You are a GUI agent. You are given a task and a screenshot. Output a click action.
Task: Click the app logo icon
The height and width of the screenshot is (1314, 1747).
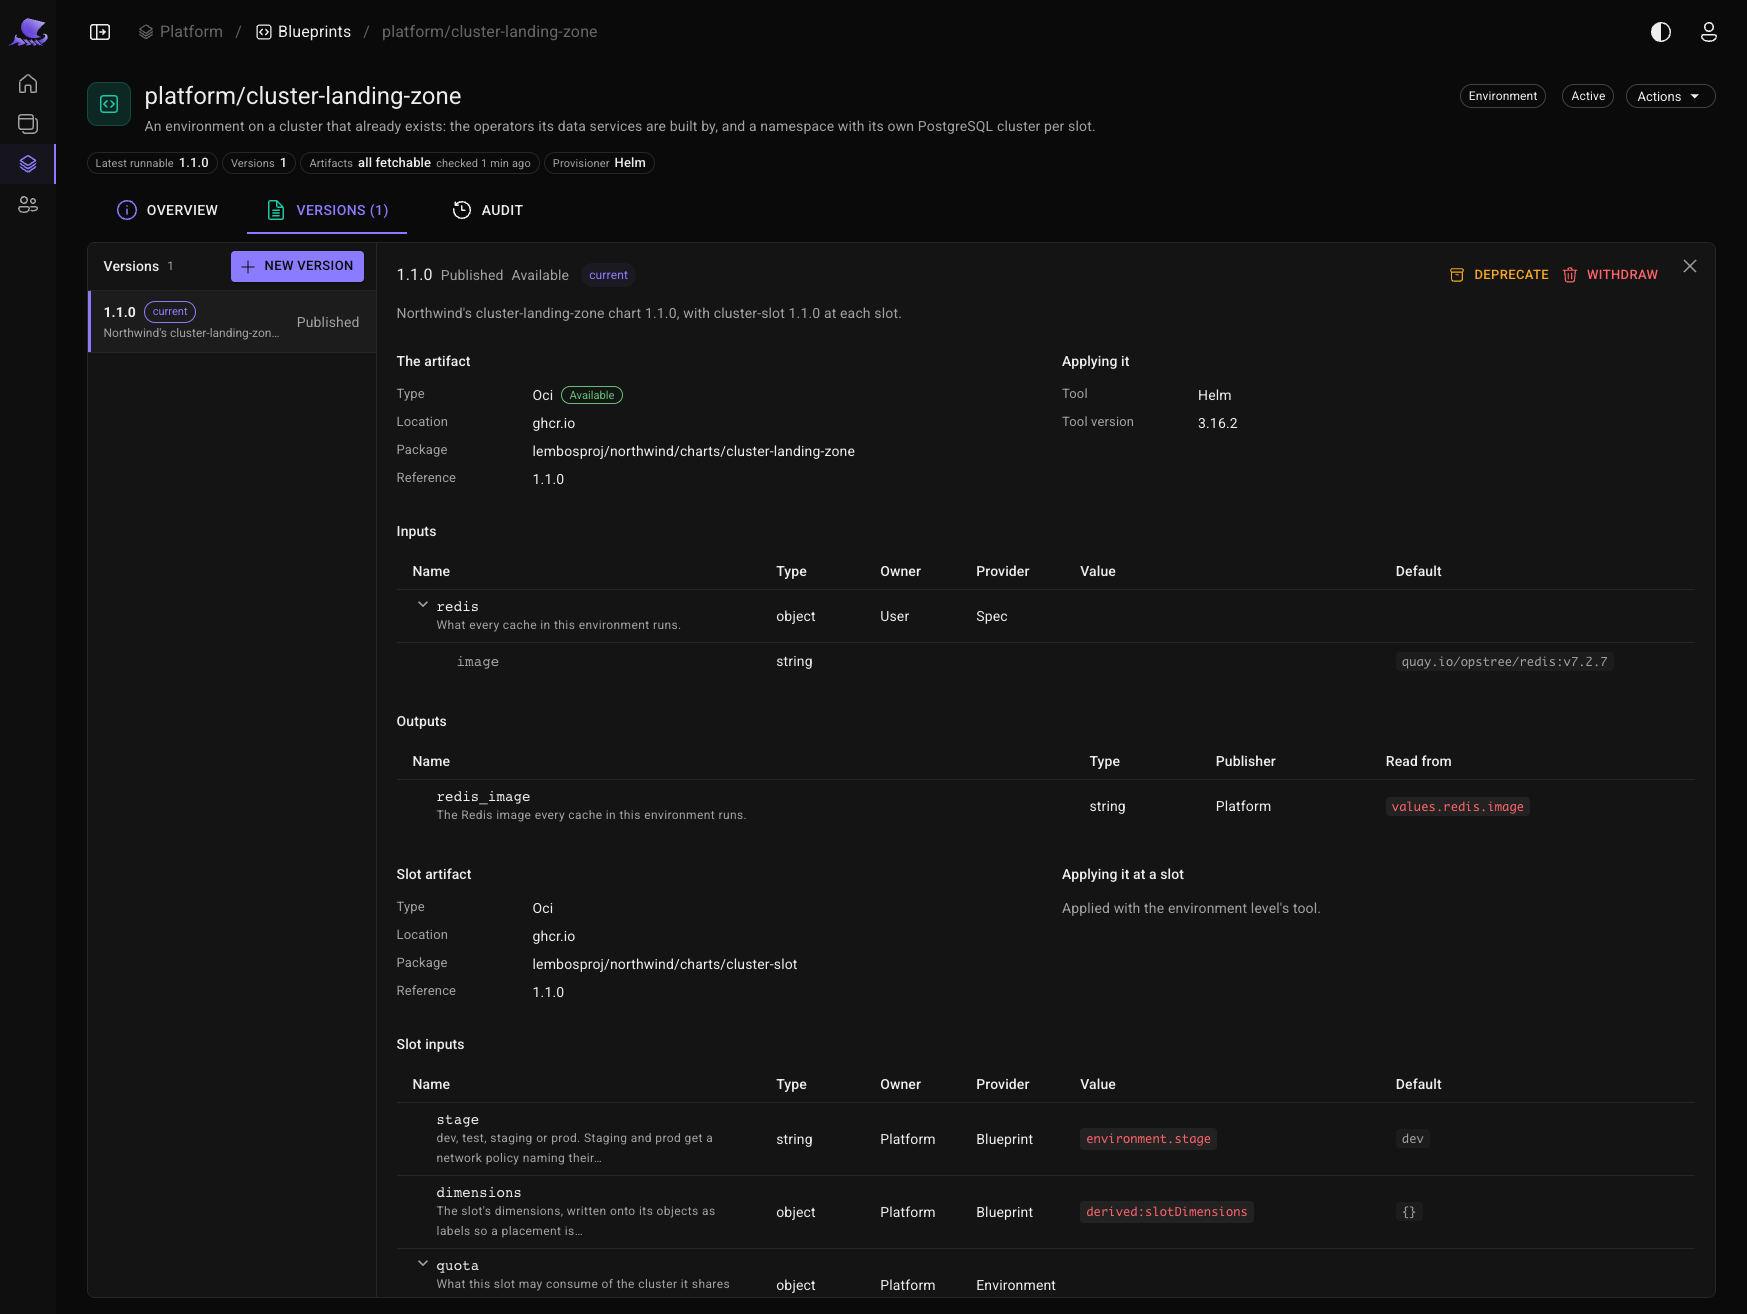[x=29, y=32]
